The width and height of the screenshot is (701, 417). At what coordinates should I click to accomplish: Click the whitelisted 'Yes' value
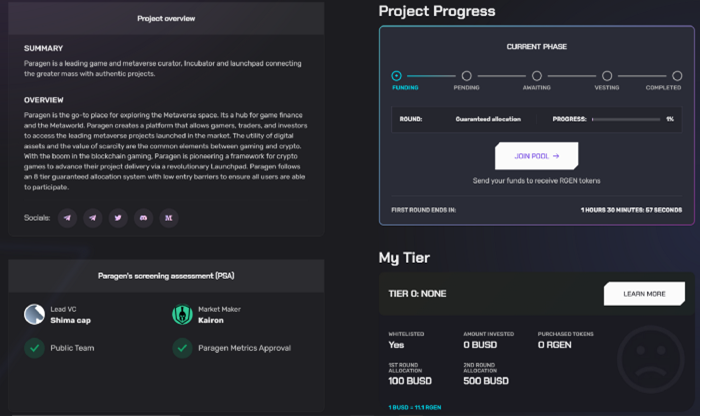point(396,345)
